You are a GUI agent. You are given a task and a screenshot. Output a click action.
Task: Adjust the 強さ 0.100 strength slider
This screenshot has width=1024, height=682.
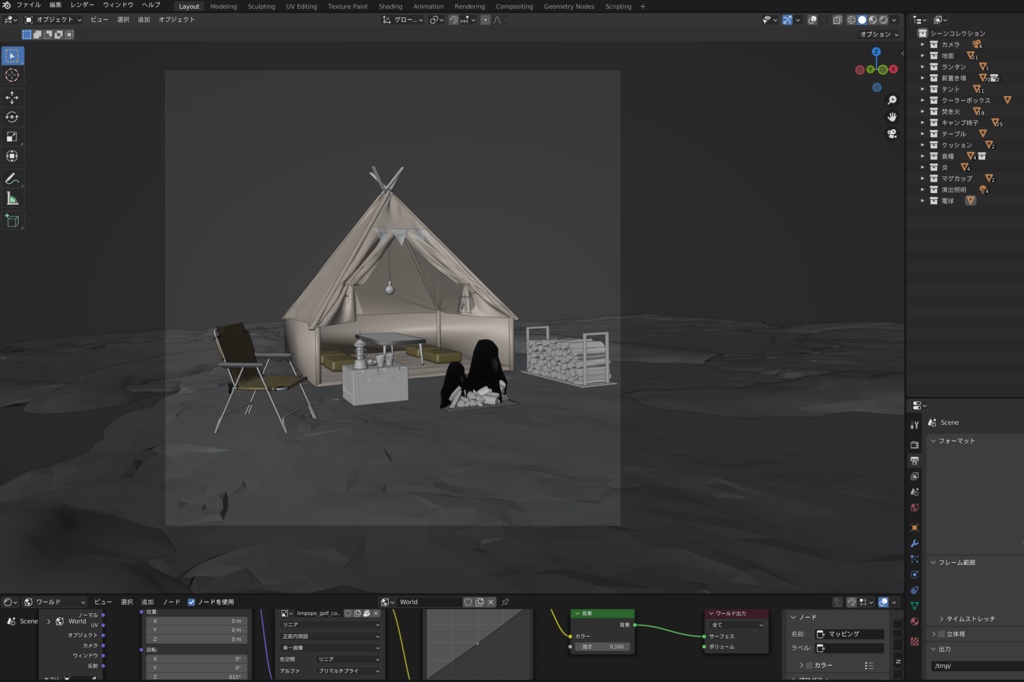tap(603, 647)
